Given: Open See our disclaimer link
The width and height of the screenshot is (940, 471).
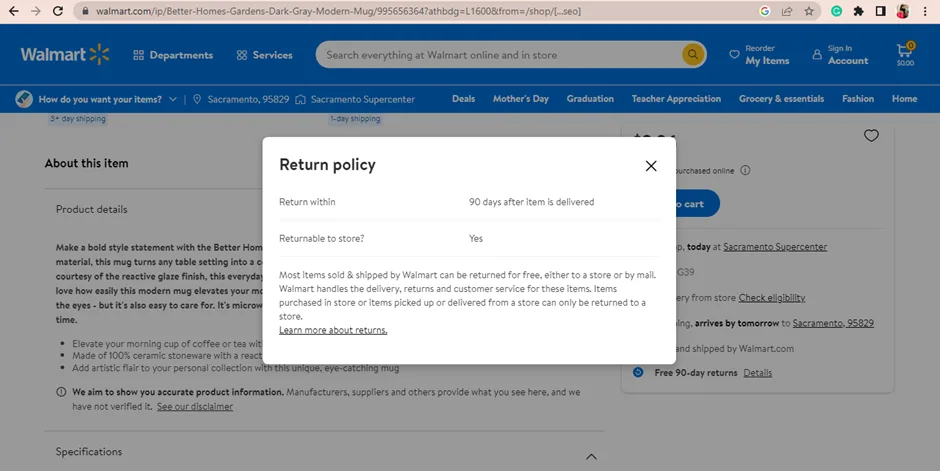Looking at the screenshot, I should click(195, 406).
